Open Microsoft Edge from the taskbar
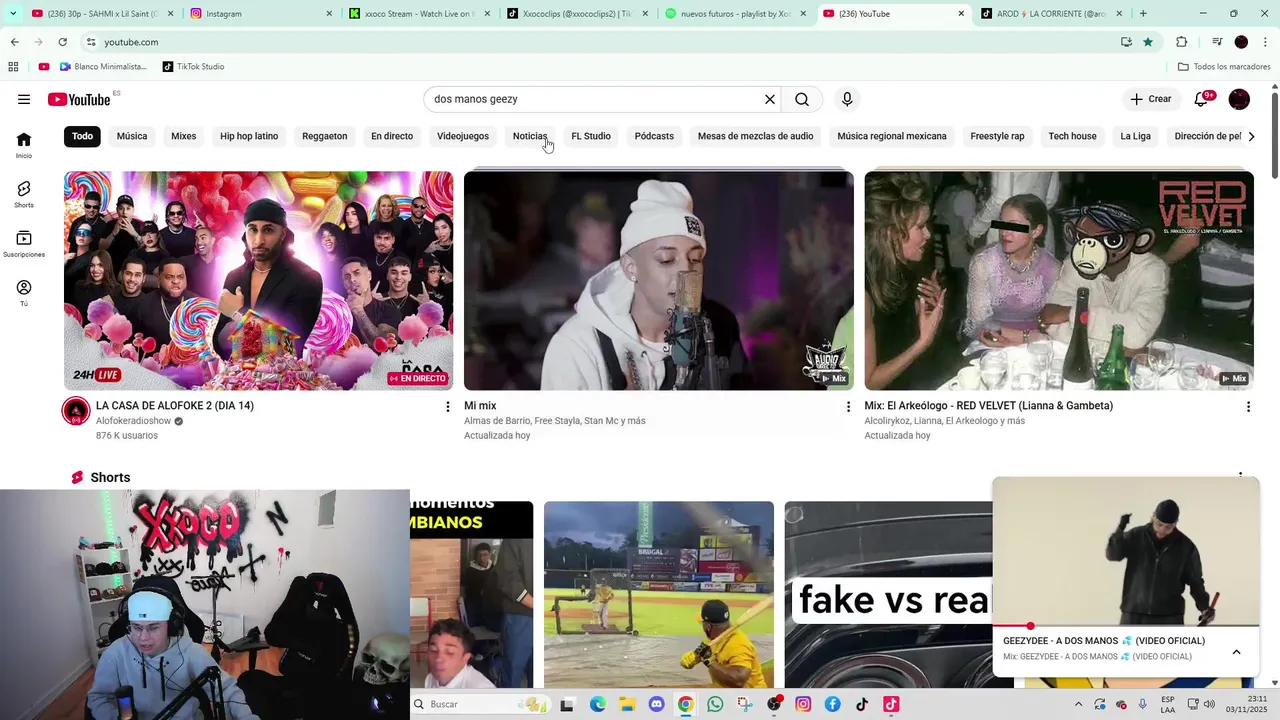 tap(597, 704)
